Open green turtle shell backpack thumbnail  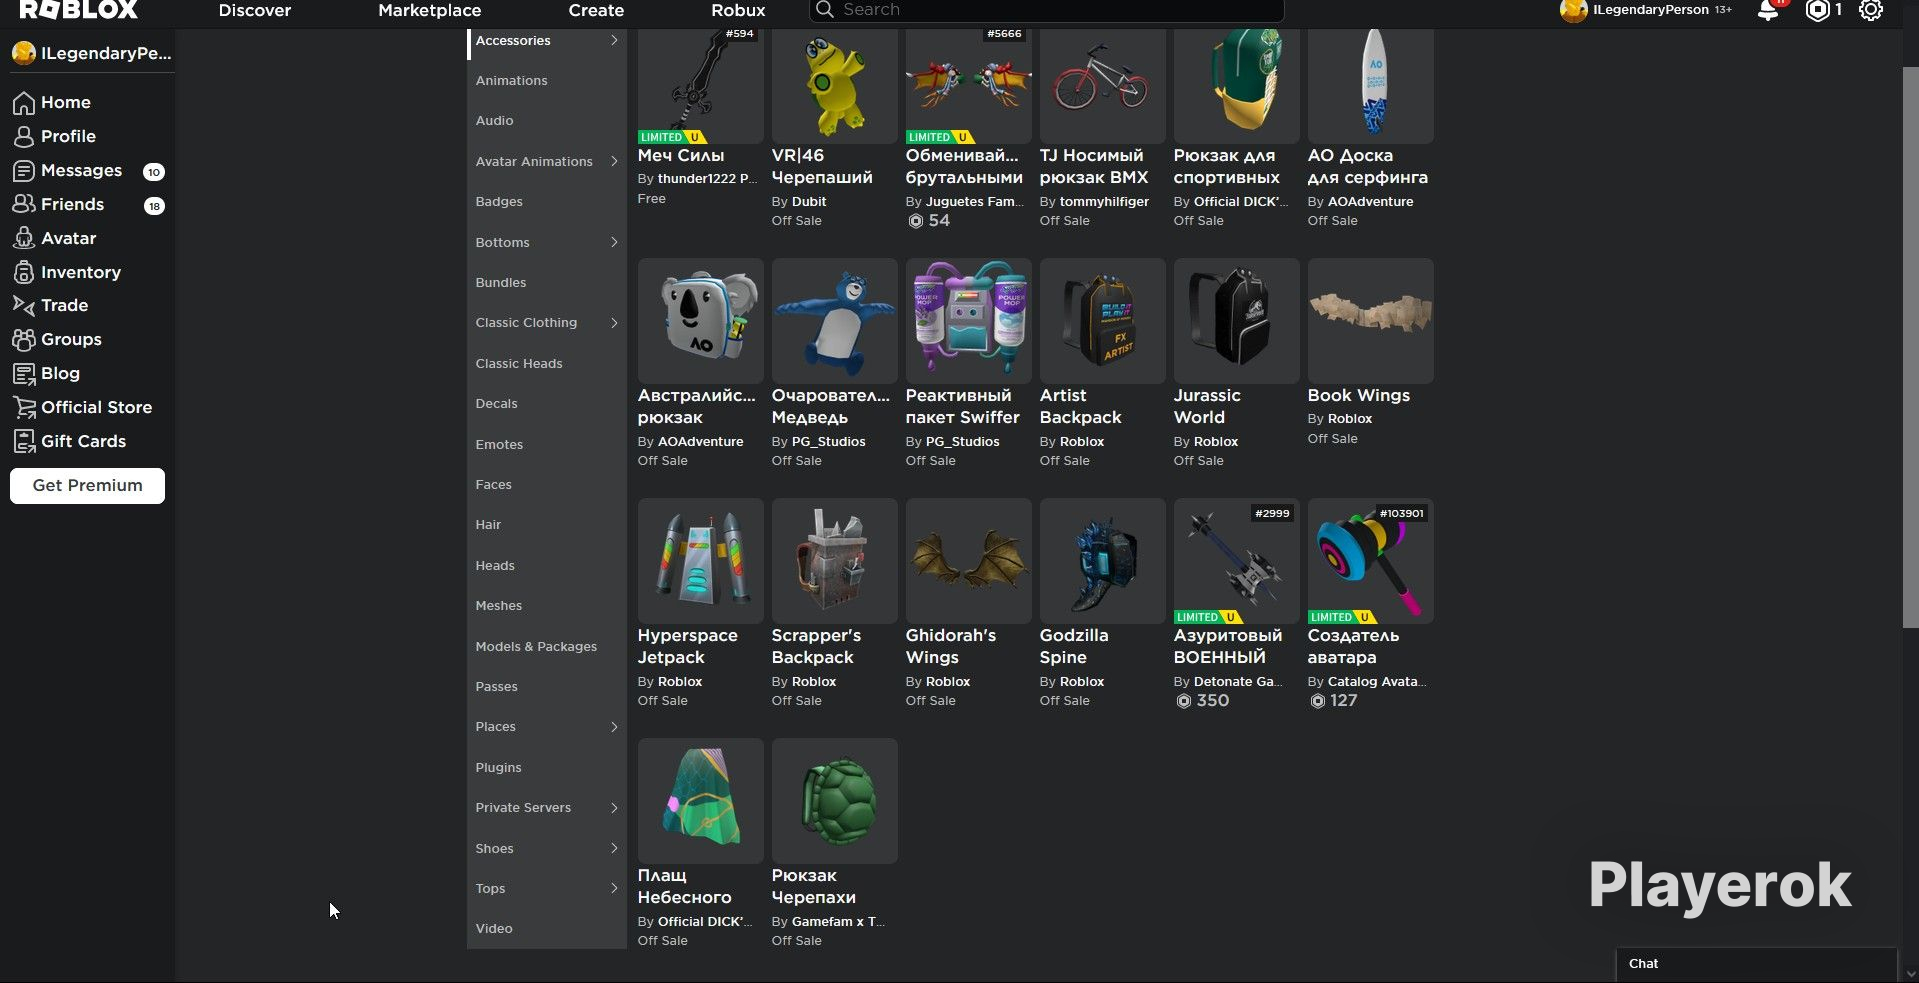pos(834,801)
